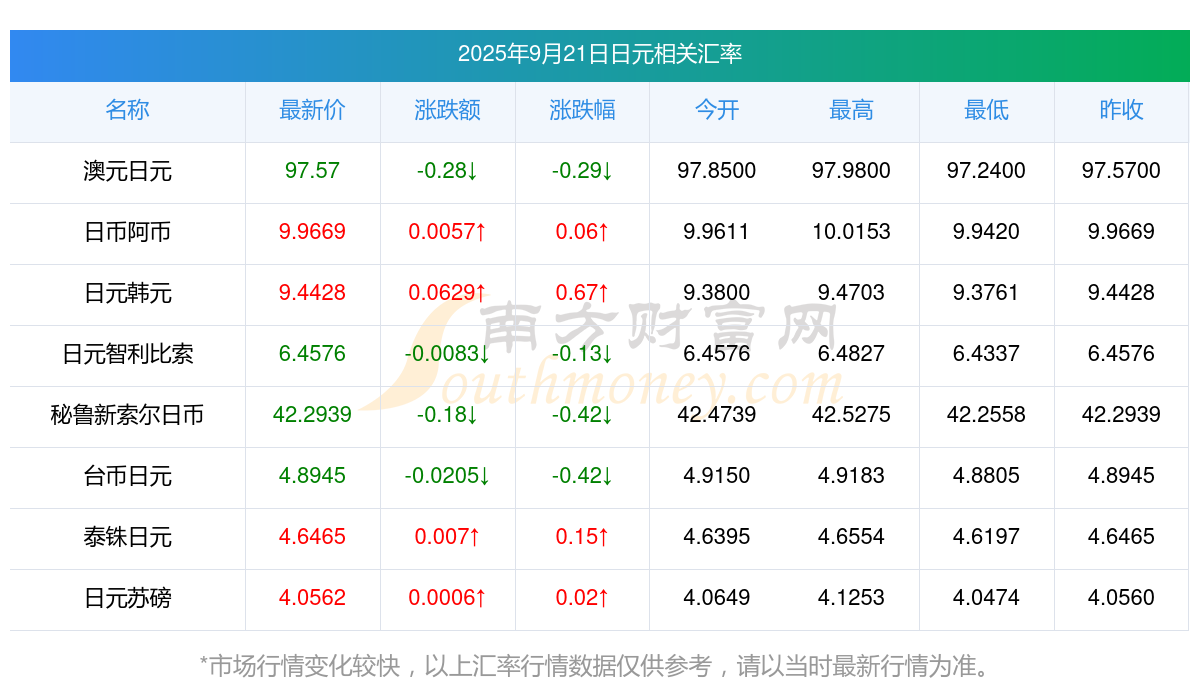Viewport: 1200px width, 698px height.
Task: Select the change percent 0.15↑
Action: point(583,537)
